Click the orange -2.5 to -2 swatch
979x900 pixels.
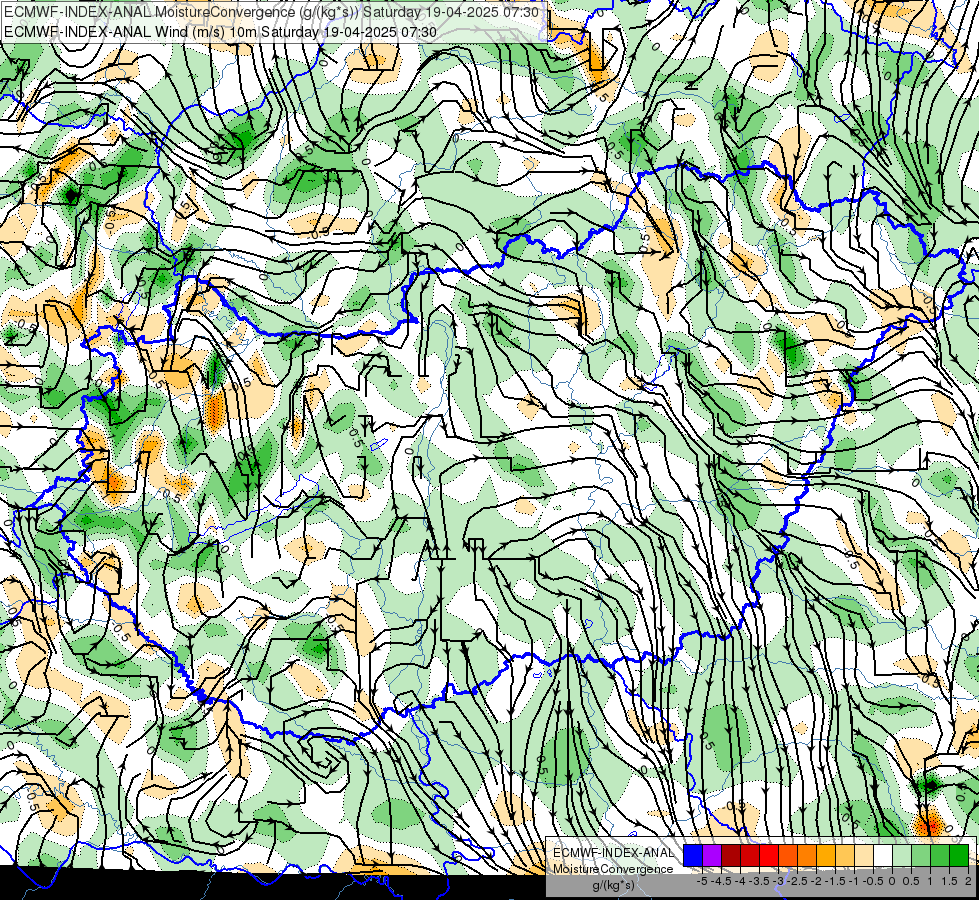pyautogui.click(x=807, y=856)
